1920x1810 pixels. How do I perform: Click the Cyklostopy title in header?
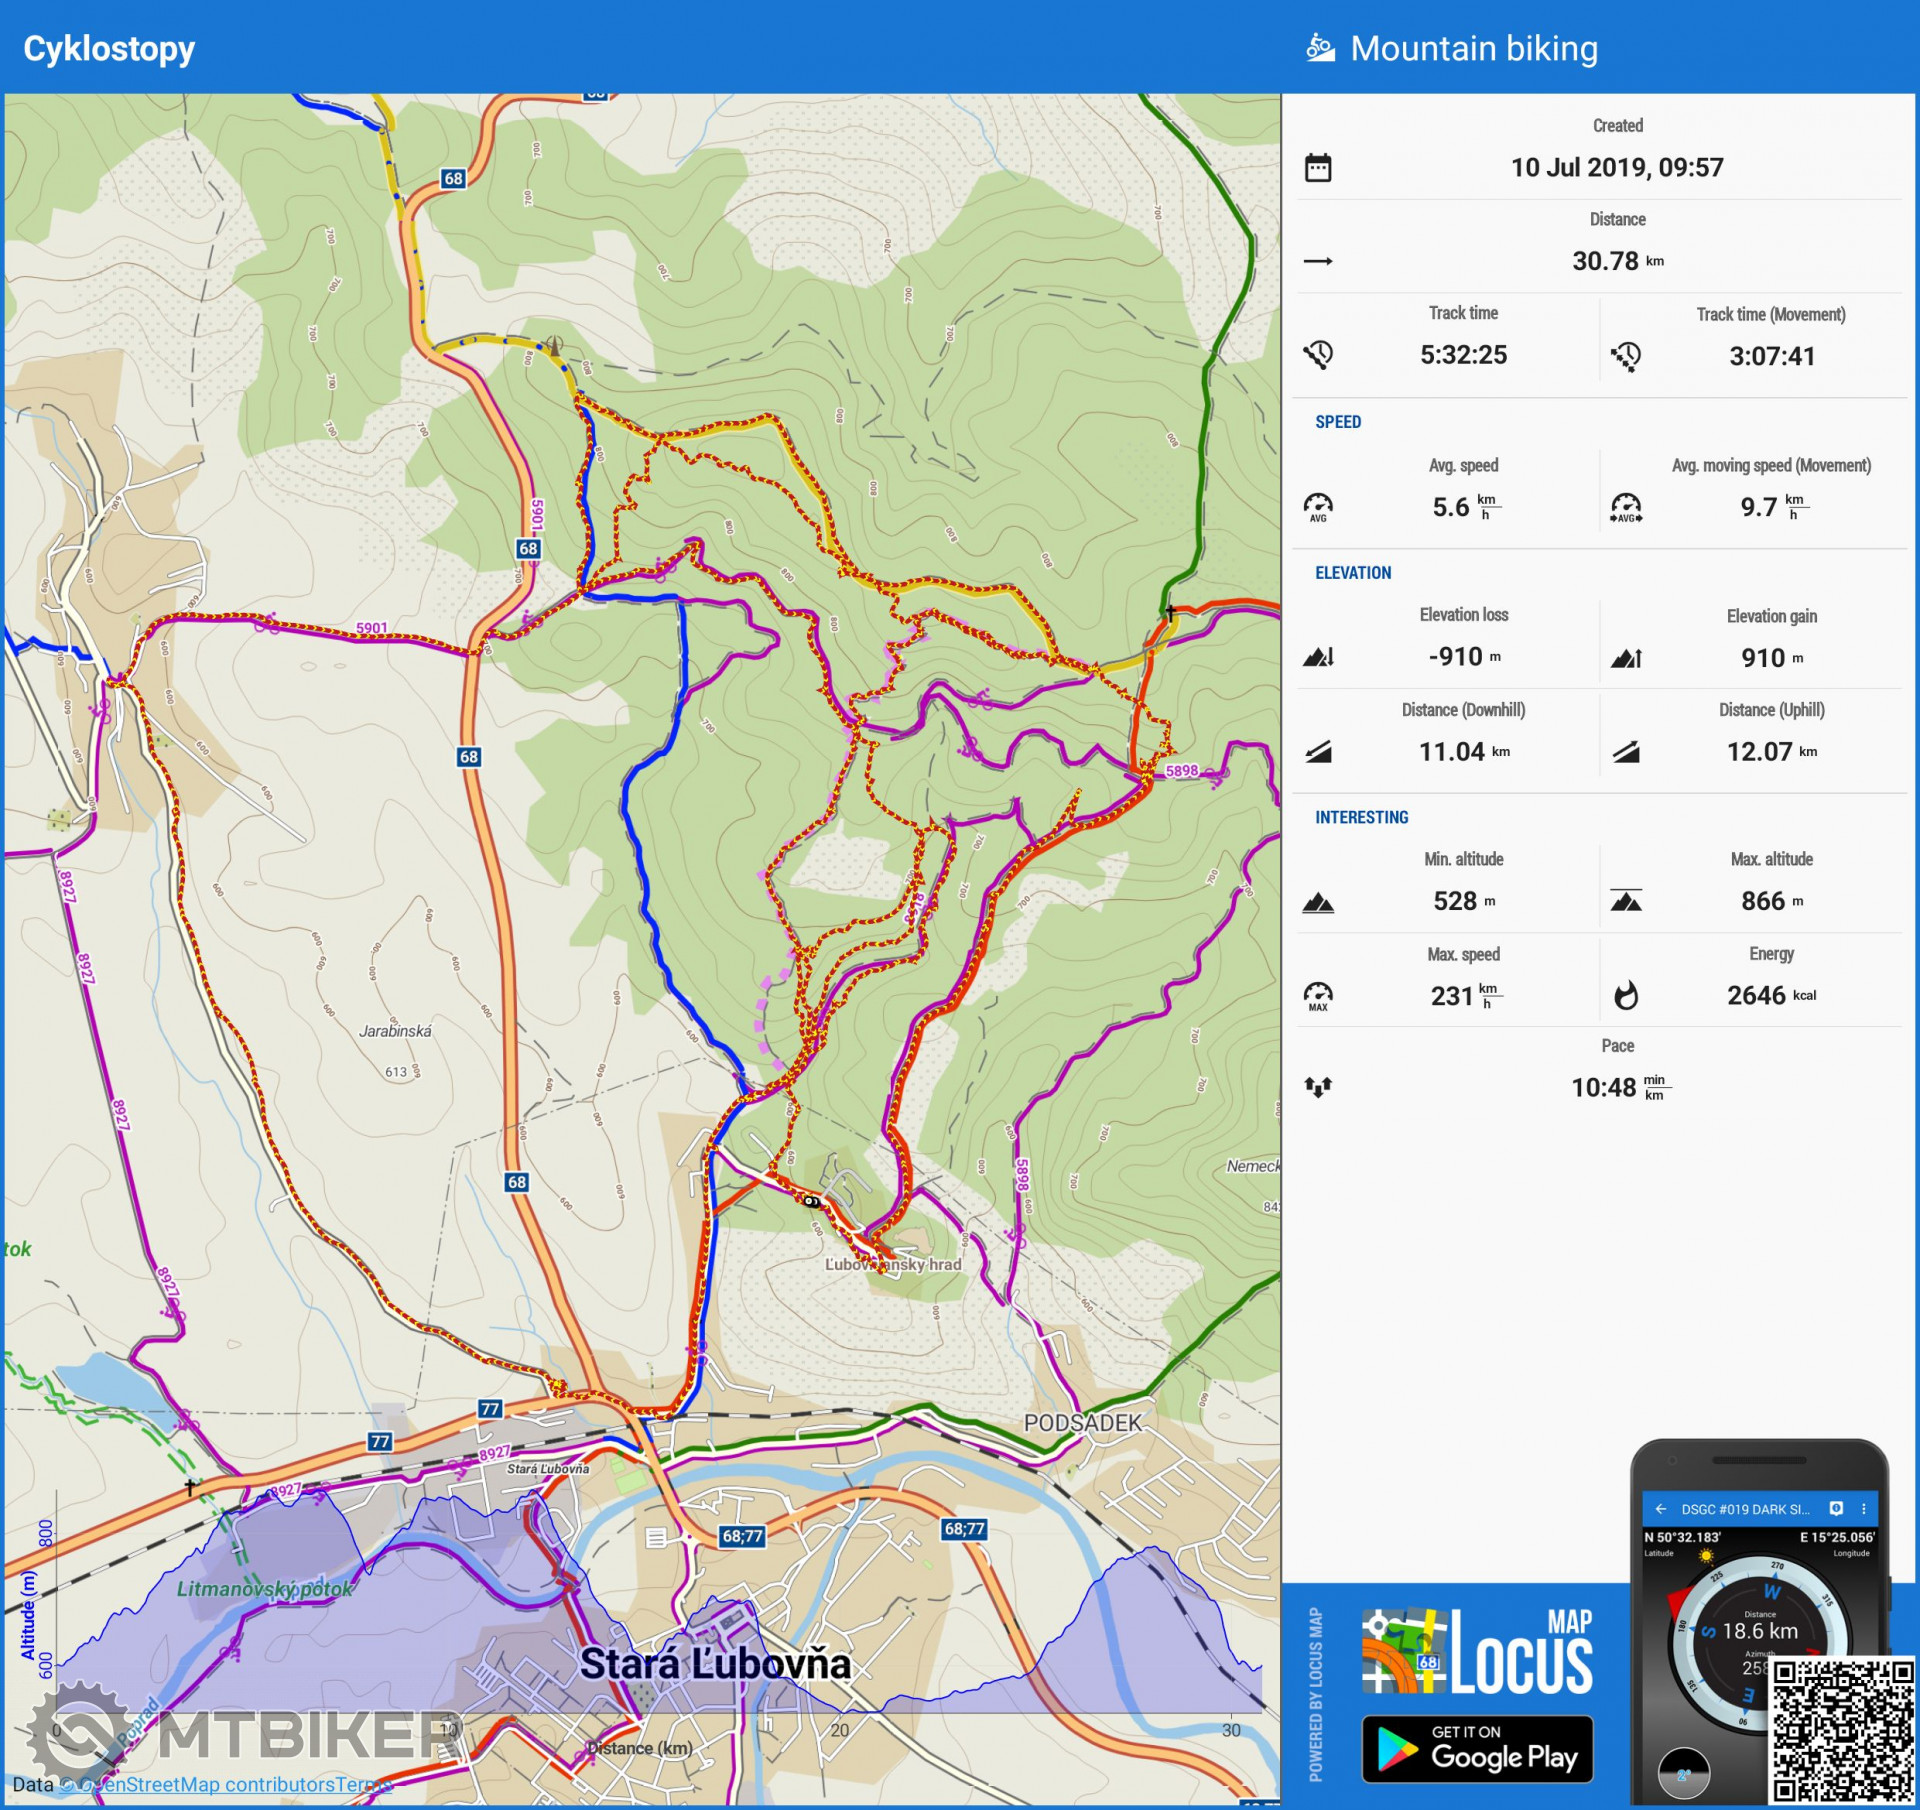109,48
